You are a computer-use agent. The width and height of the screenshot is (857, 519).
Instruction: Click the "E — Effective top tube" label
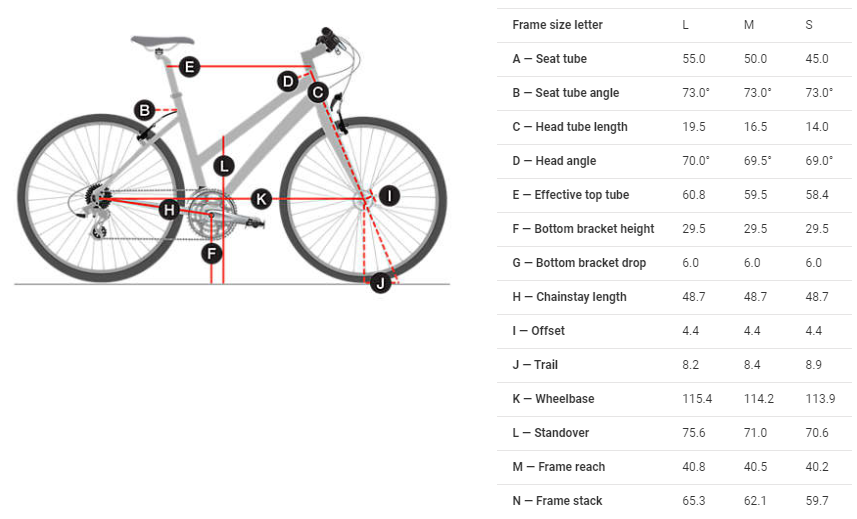coord(570,195)
